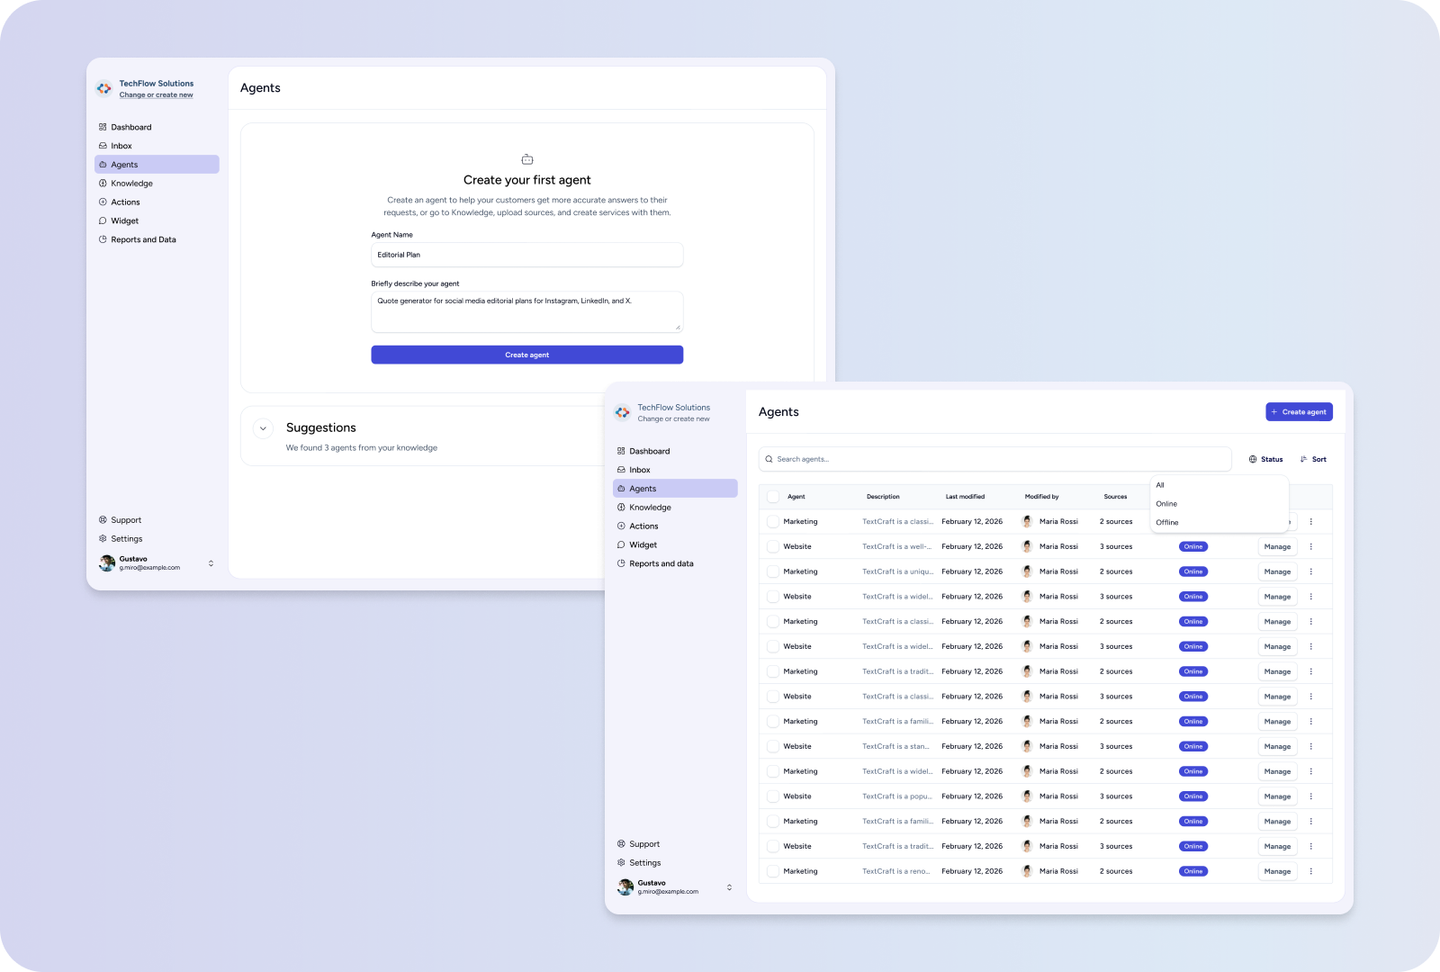Click the Dashboard icon in the Create-first-agent window sidebar
The height and width of the screenshot is (972, 1440).
103,127
